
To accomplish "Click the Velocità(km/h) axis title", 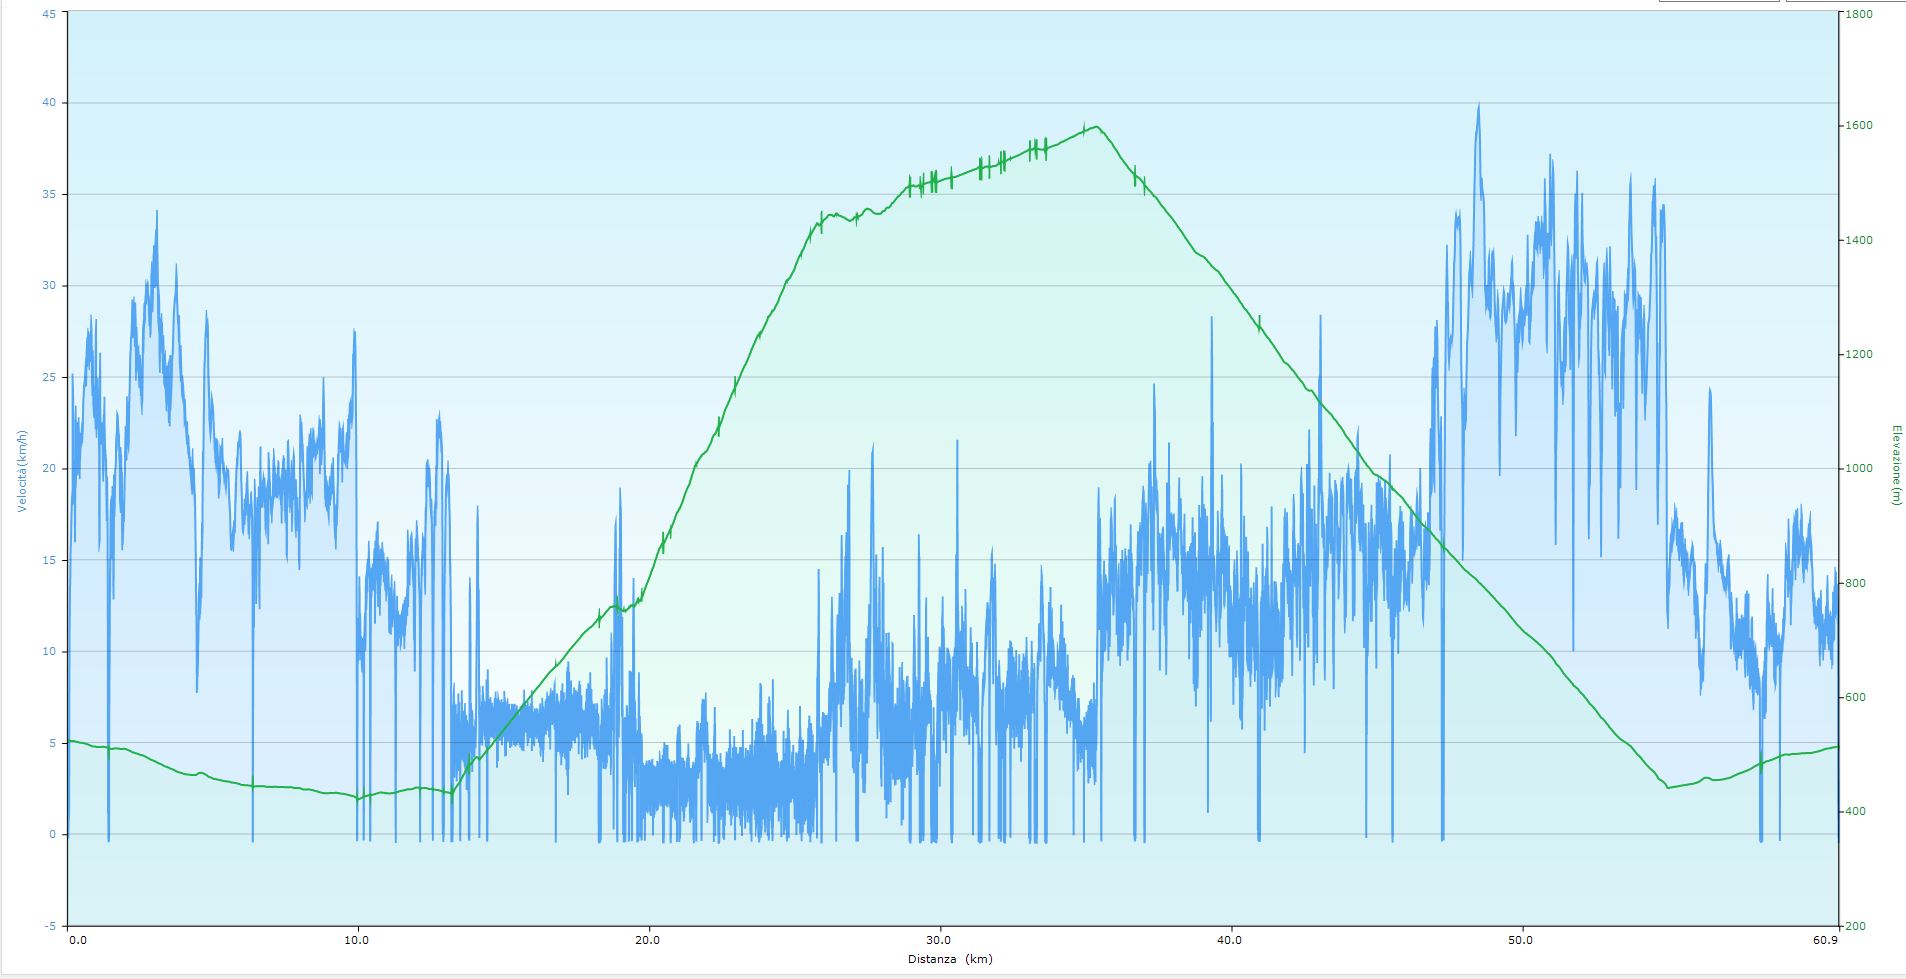I will coord(21,470).
